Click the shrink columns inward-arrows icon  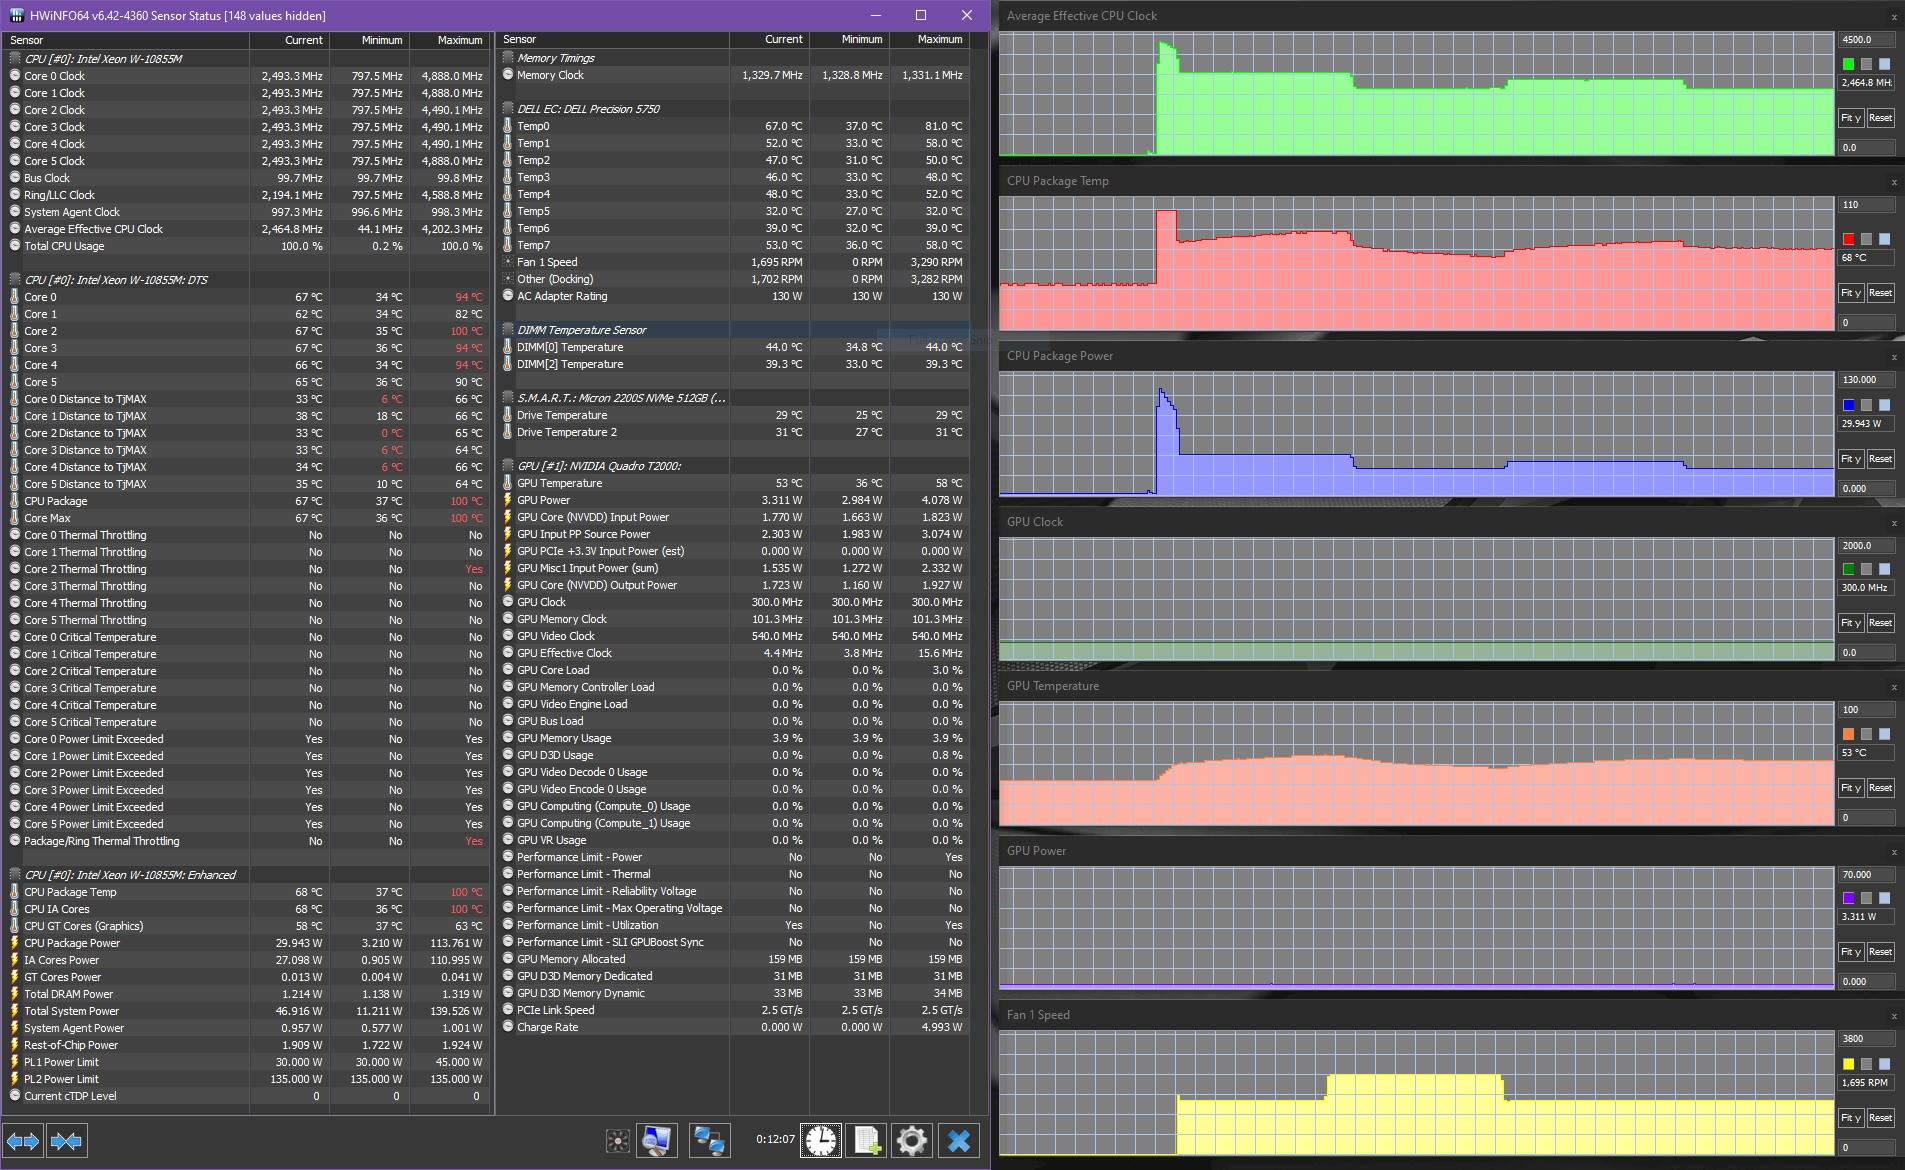pos(66,1141)
